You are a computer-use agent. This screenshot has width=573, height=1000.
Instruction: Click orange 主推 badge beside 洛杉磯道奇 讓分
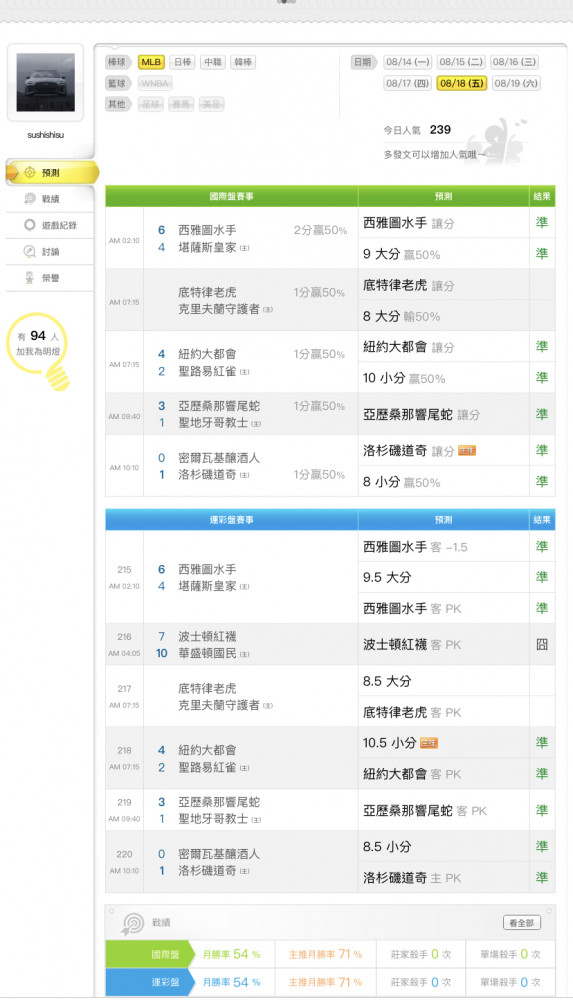pyautogui.click(x=467, y=451)
